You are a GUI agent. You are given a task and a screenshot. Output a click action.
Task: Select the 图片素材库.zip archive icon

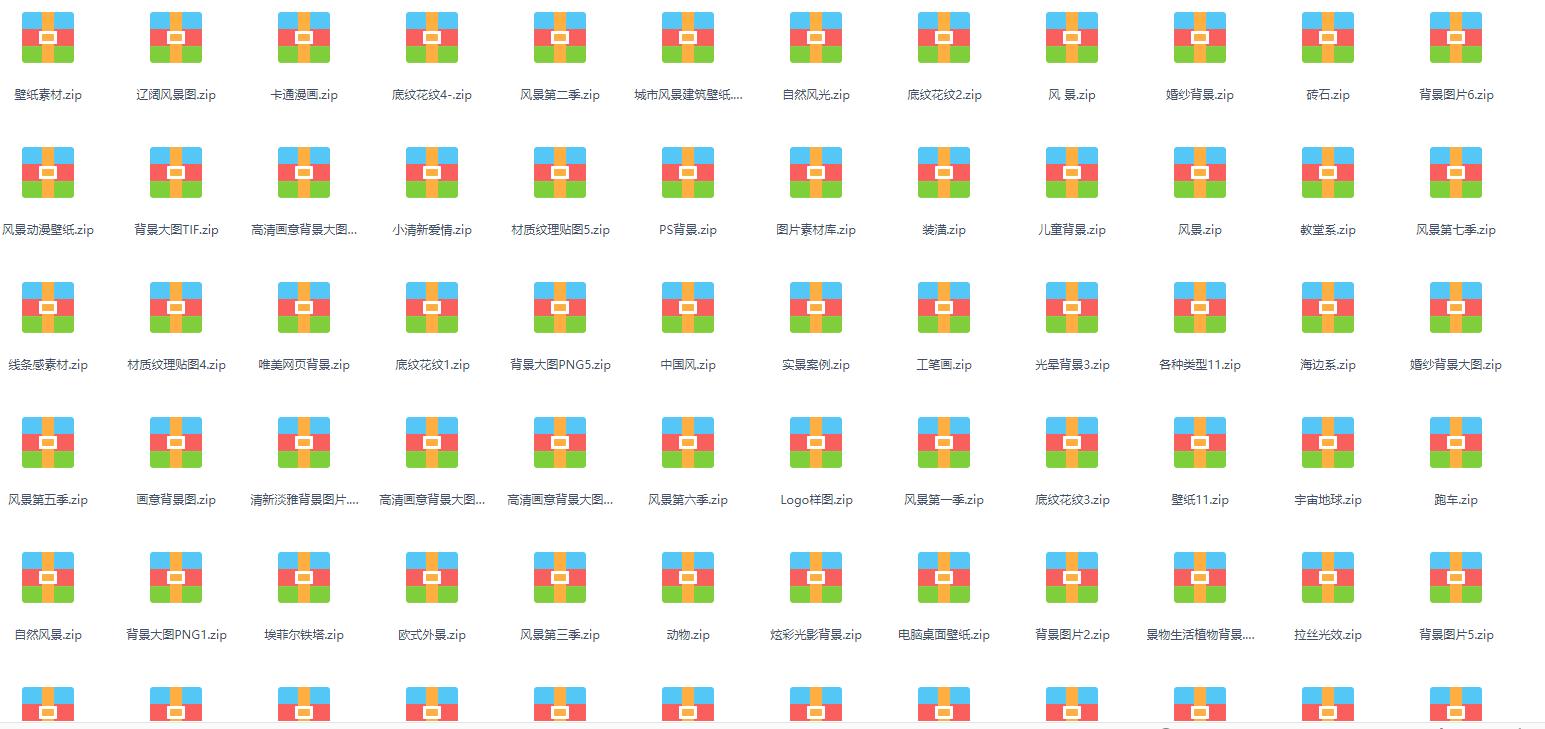coord(816,173)
